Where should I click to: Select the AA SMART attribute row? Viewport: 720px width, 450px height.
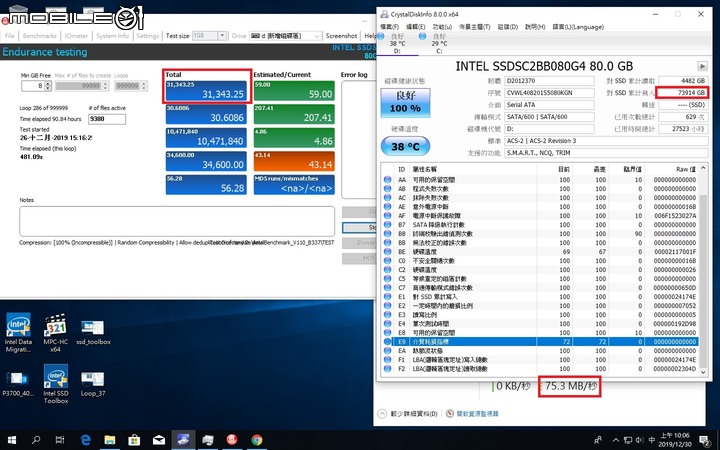point(540,180)
